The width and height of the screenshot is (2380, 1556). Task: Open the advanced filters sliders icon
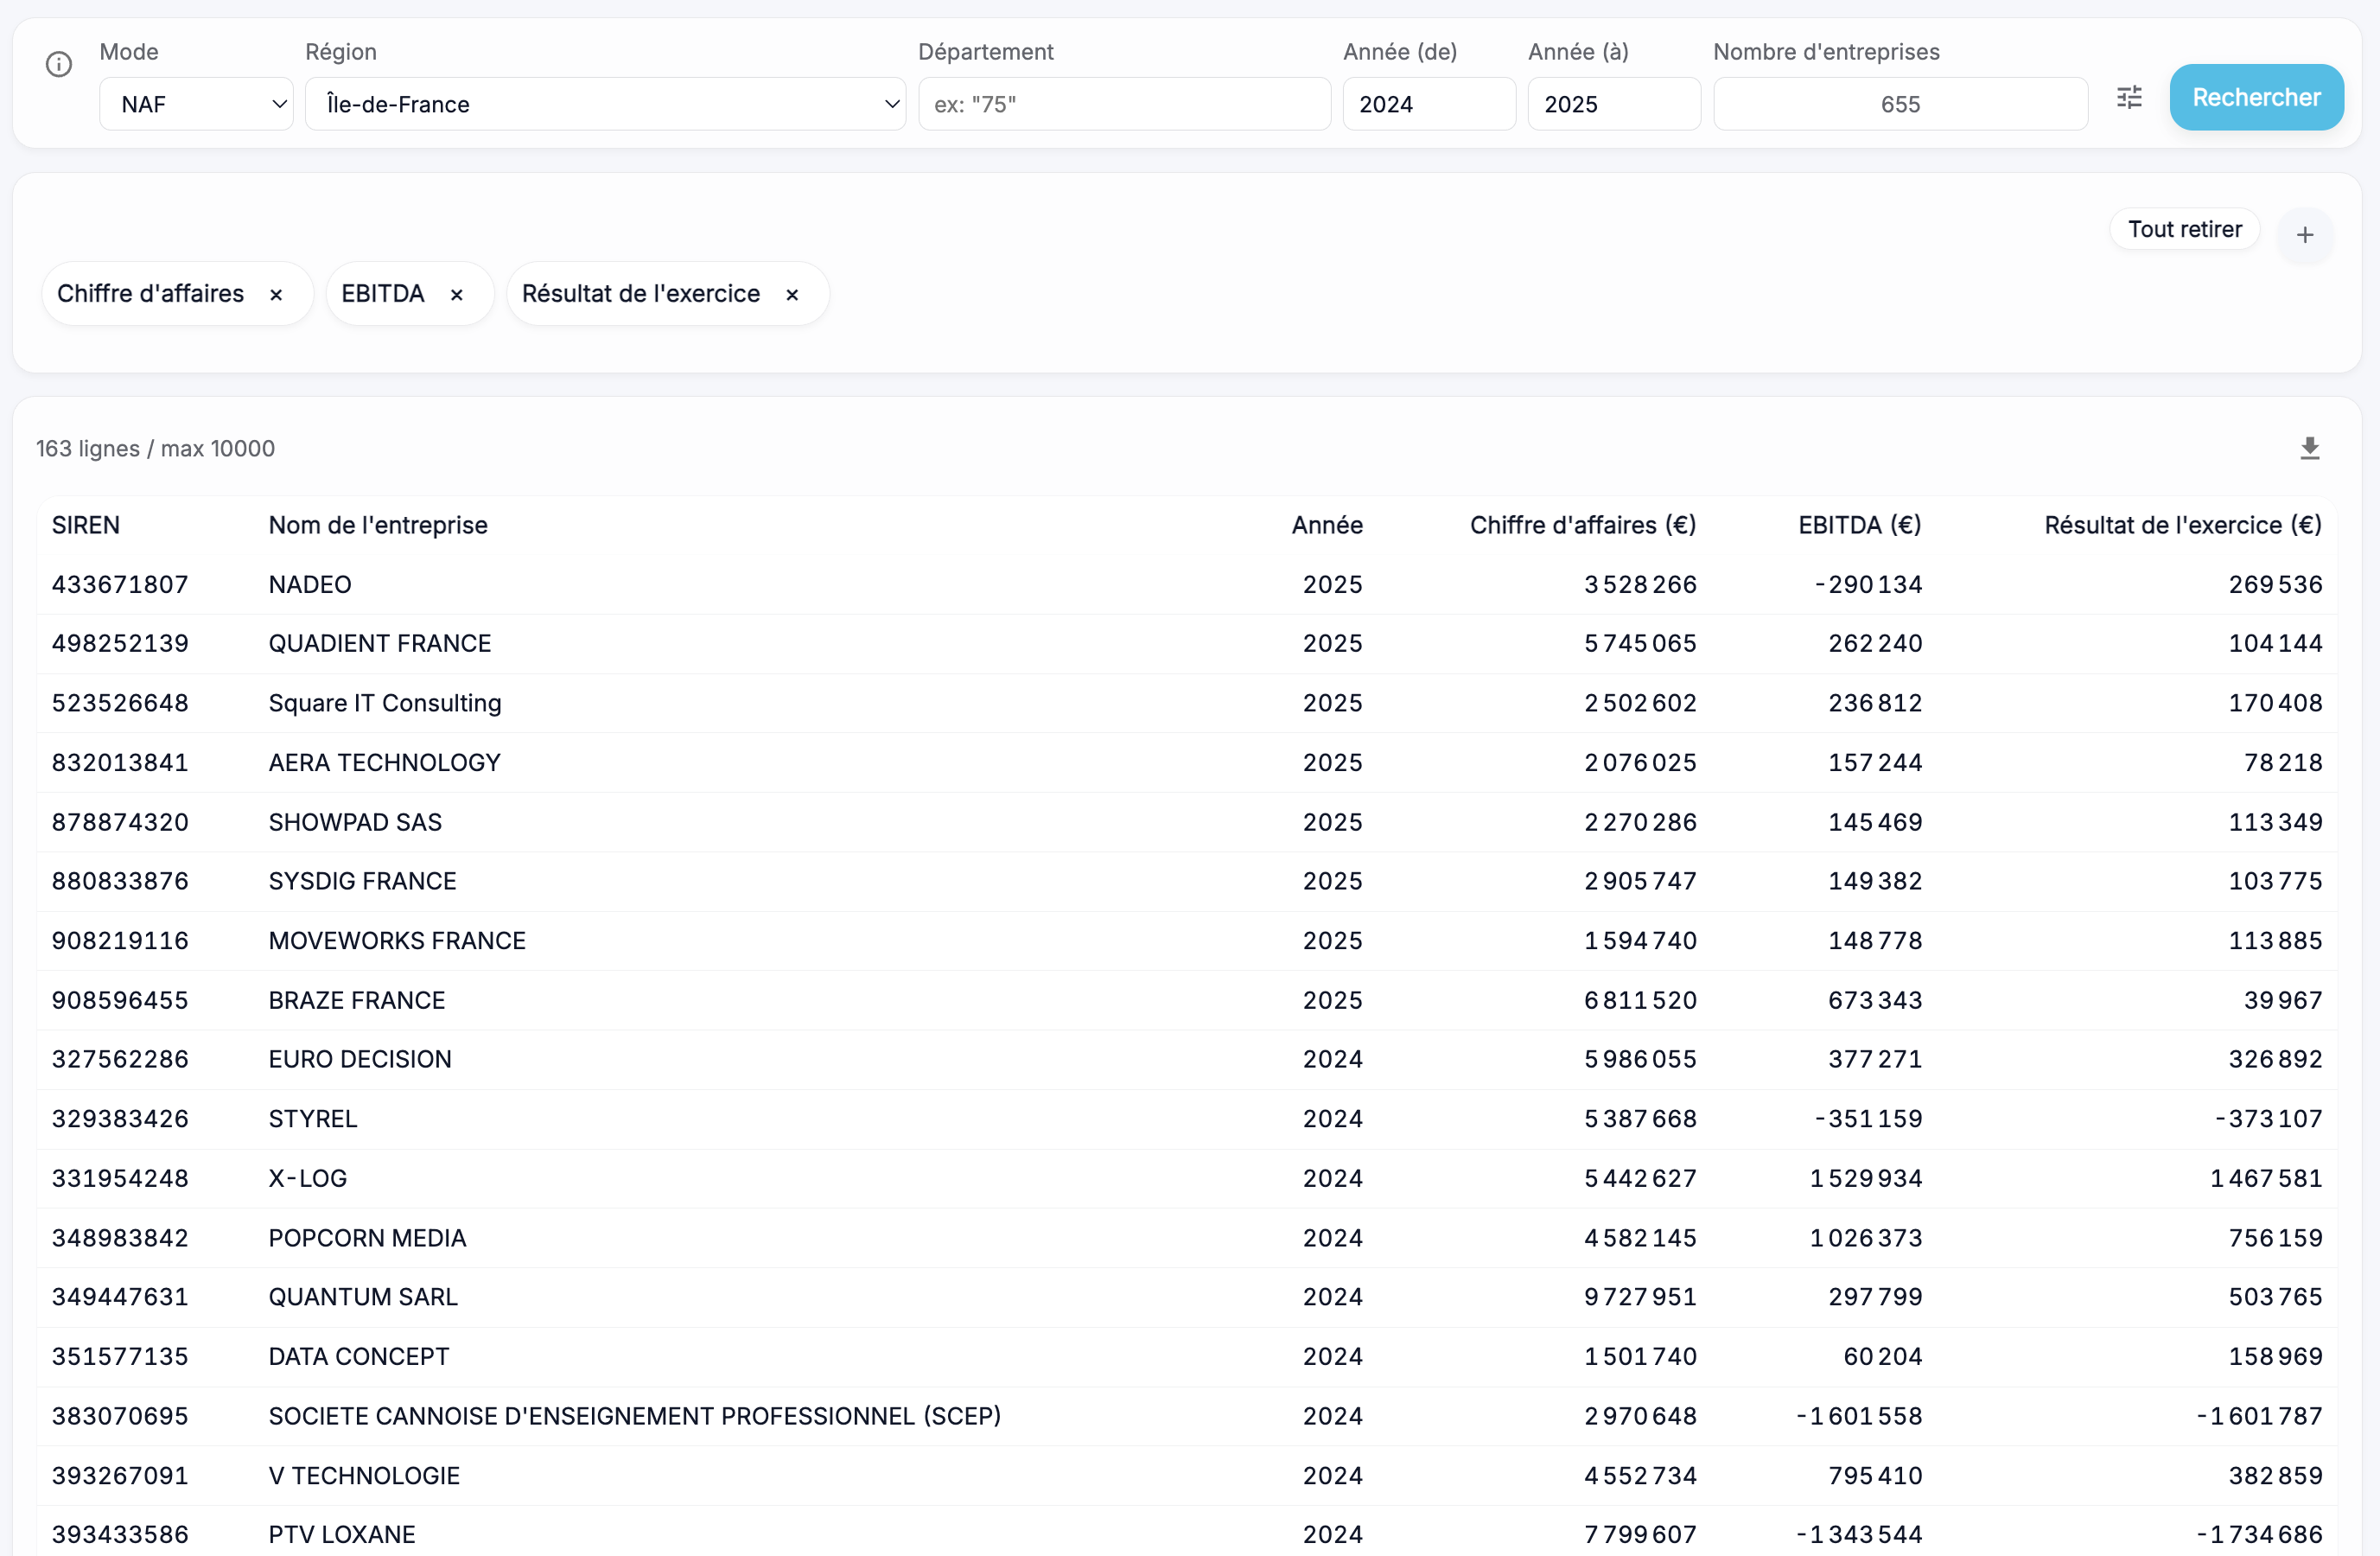2129,97
